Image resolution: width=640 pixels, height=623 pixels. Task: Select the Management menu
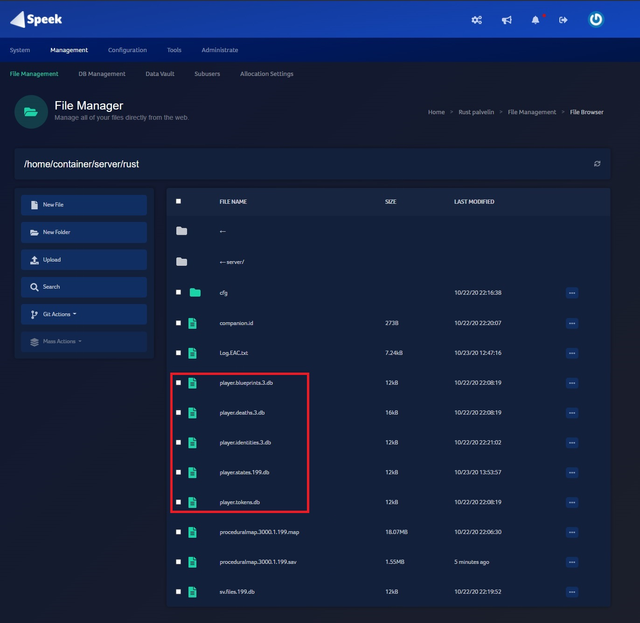coord(69,50)
